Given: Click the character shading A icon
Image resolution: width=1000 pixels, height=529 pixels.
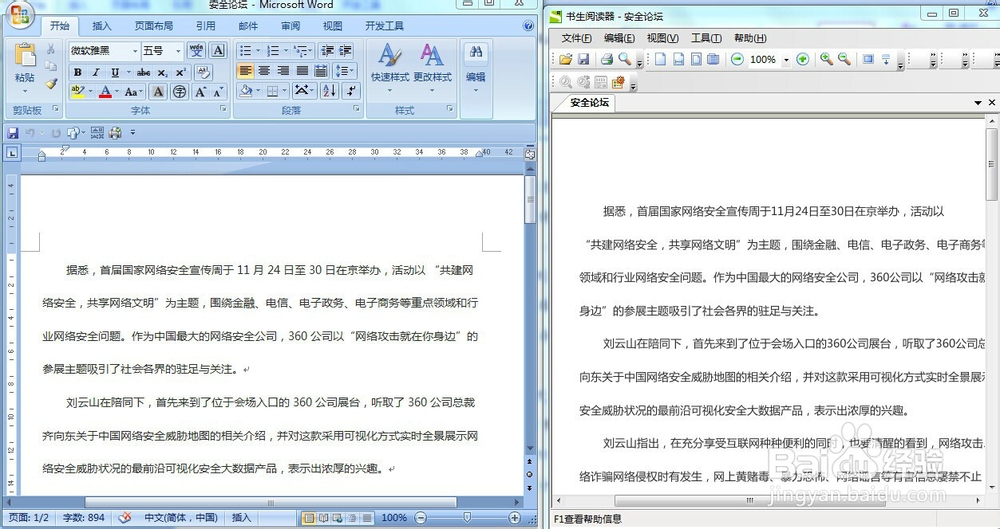Looking at the screenshot, I should pos(158,92).
